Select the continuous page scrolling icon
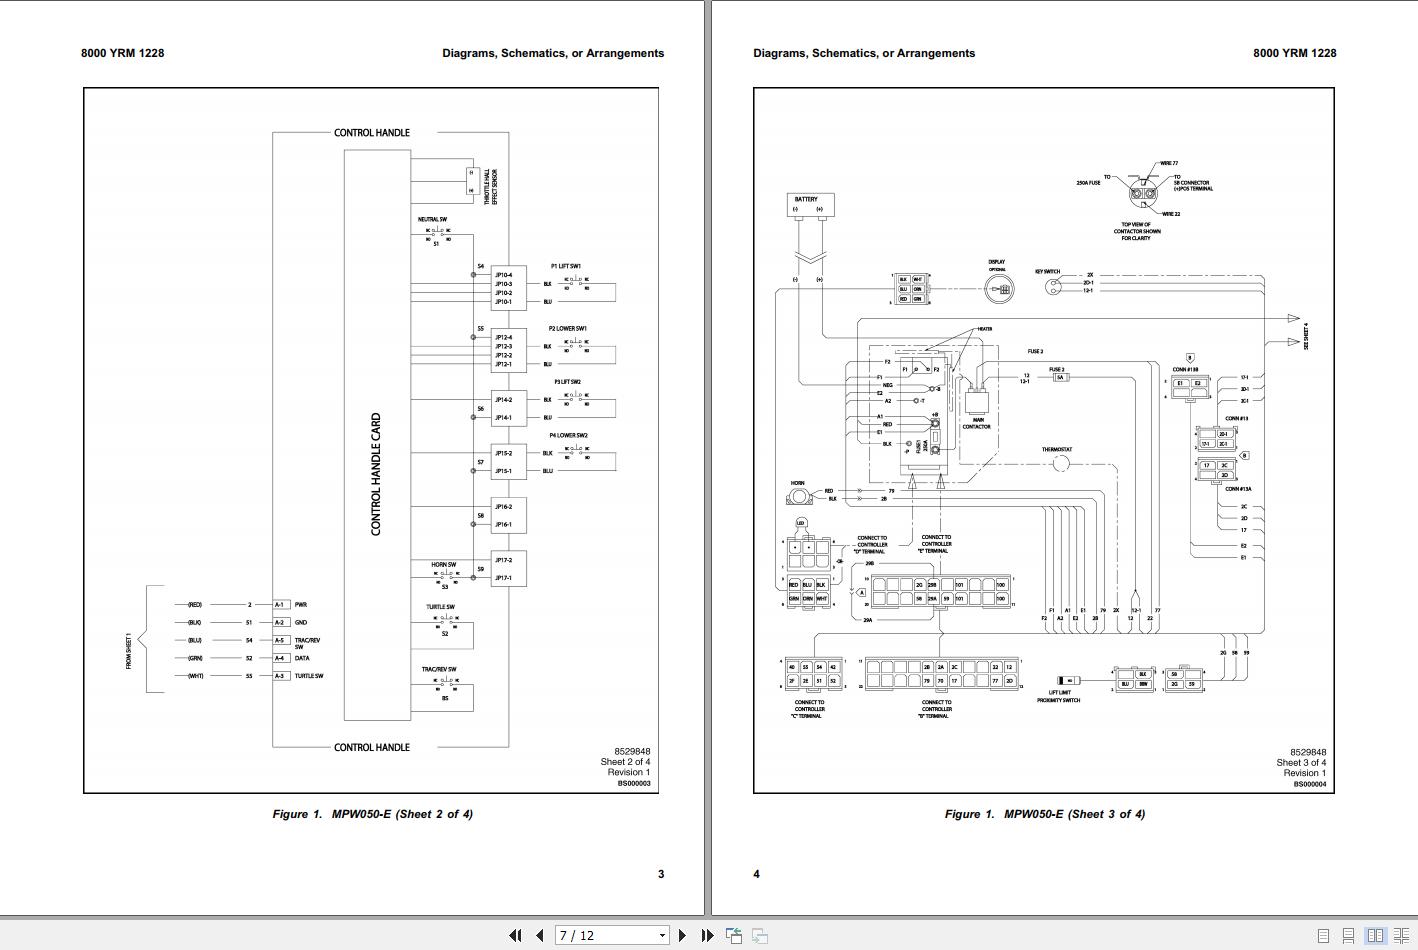 1348,935
